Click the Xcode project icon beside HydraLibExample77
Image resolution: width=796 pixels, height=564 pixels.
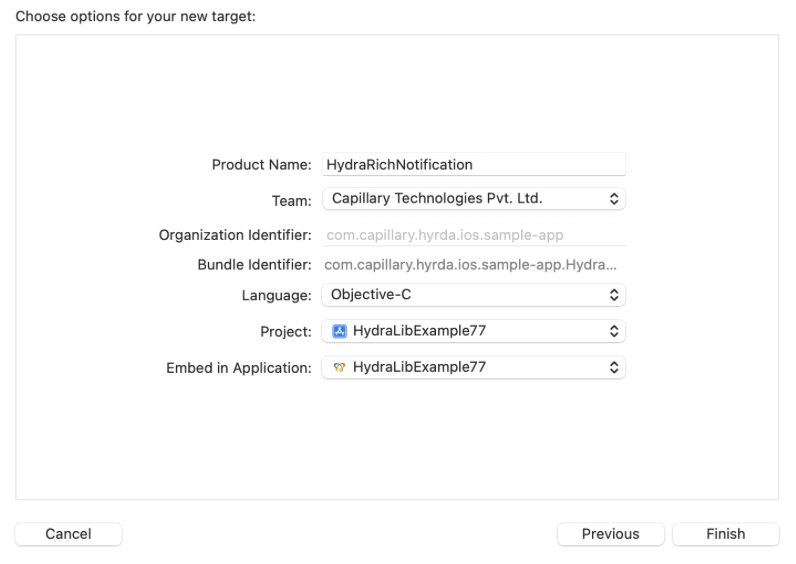(339, 331)
